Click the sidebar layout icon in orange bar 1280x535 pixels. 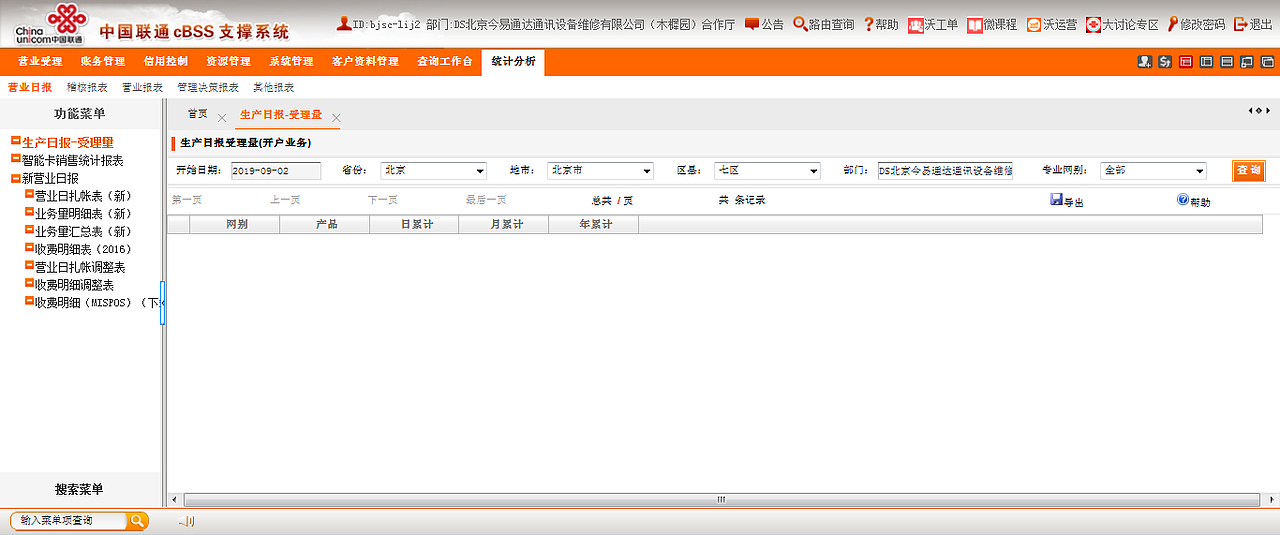coord(1206,62)
